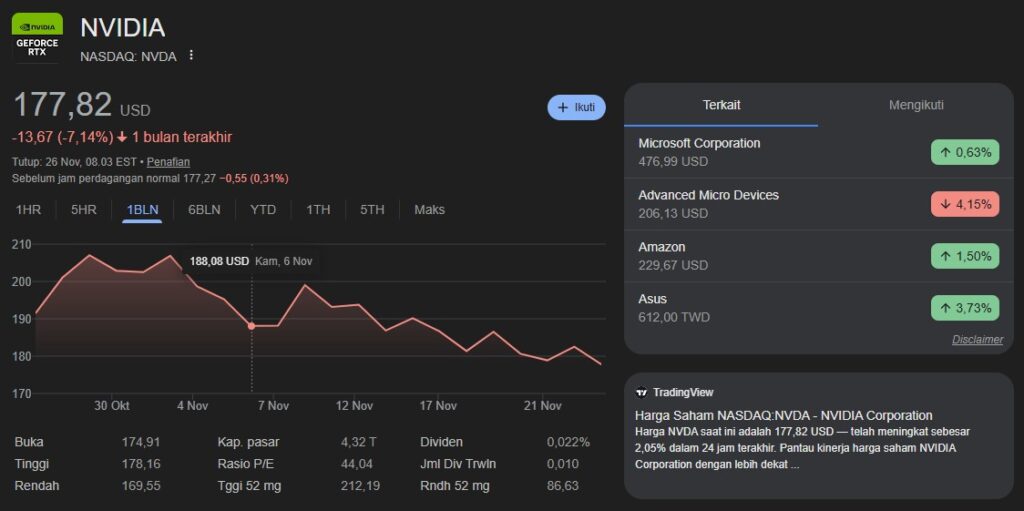Click the NVIDIA GeForce RTX logo

click(x=38, y=38)
